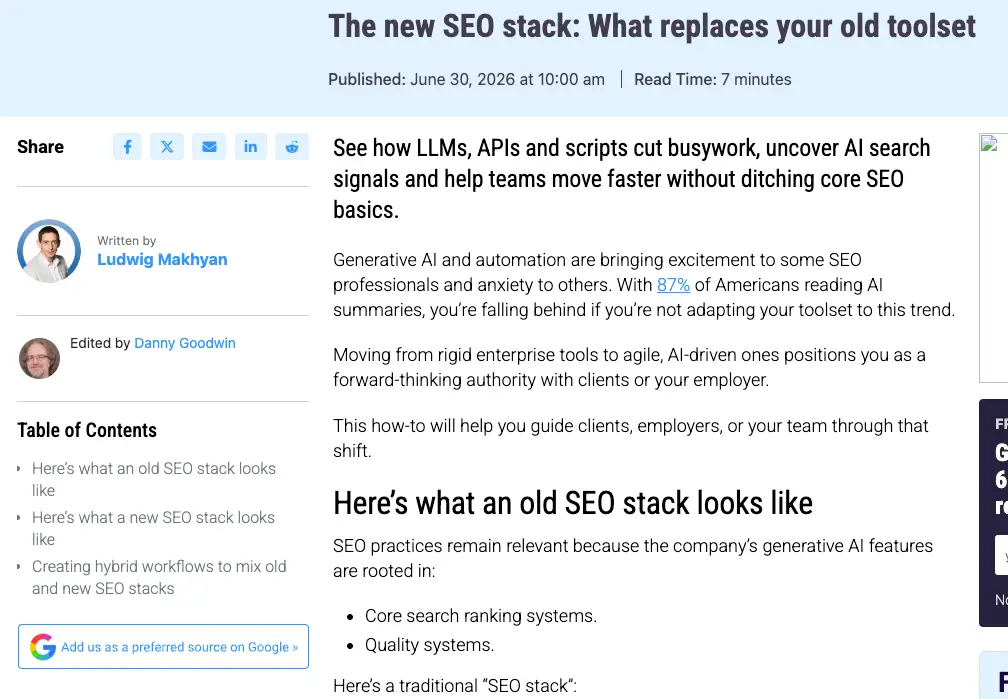The height and width of the screenshot is (699, 1008).
Task: Click 'Add us as a preferred source on Google'
Action: 163,646
